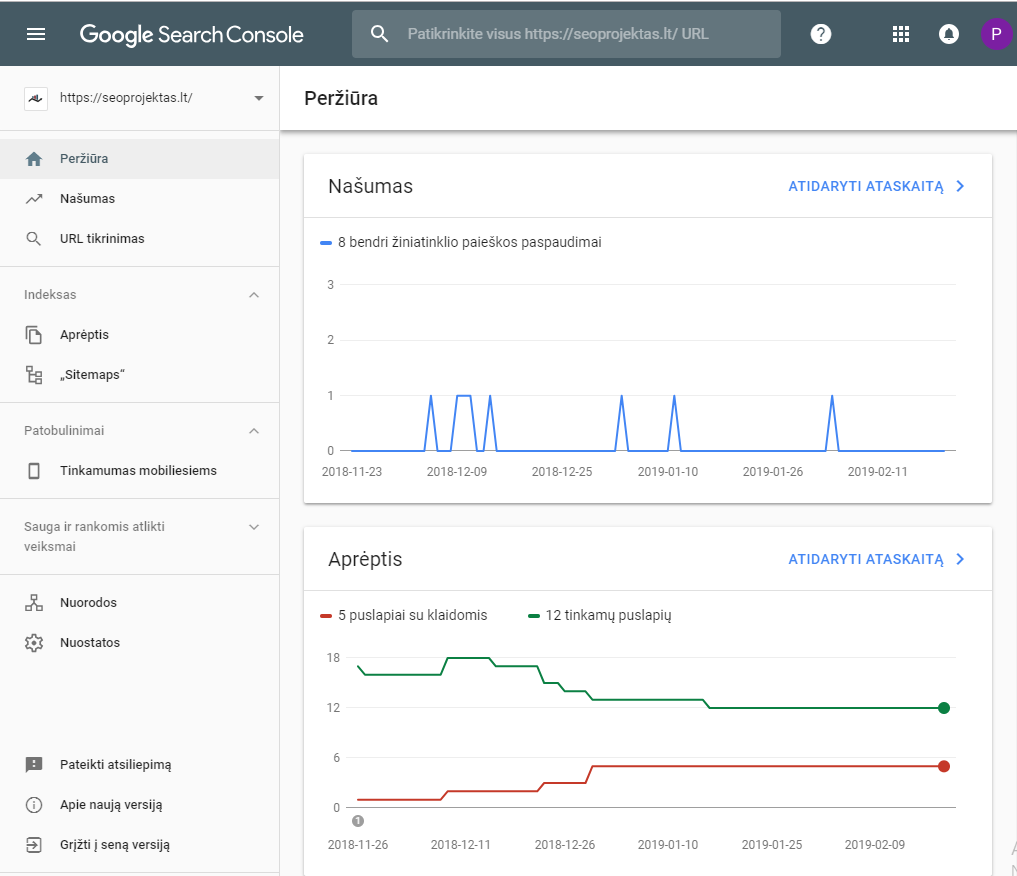Click the feedback icon beside Pateikti atsiliepimą
1017x876 pixels.
point(34,764)
